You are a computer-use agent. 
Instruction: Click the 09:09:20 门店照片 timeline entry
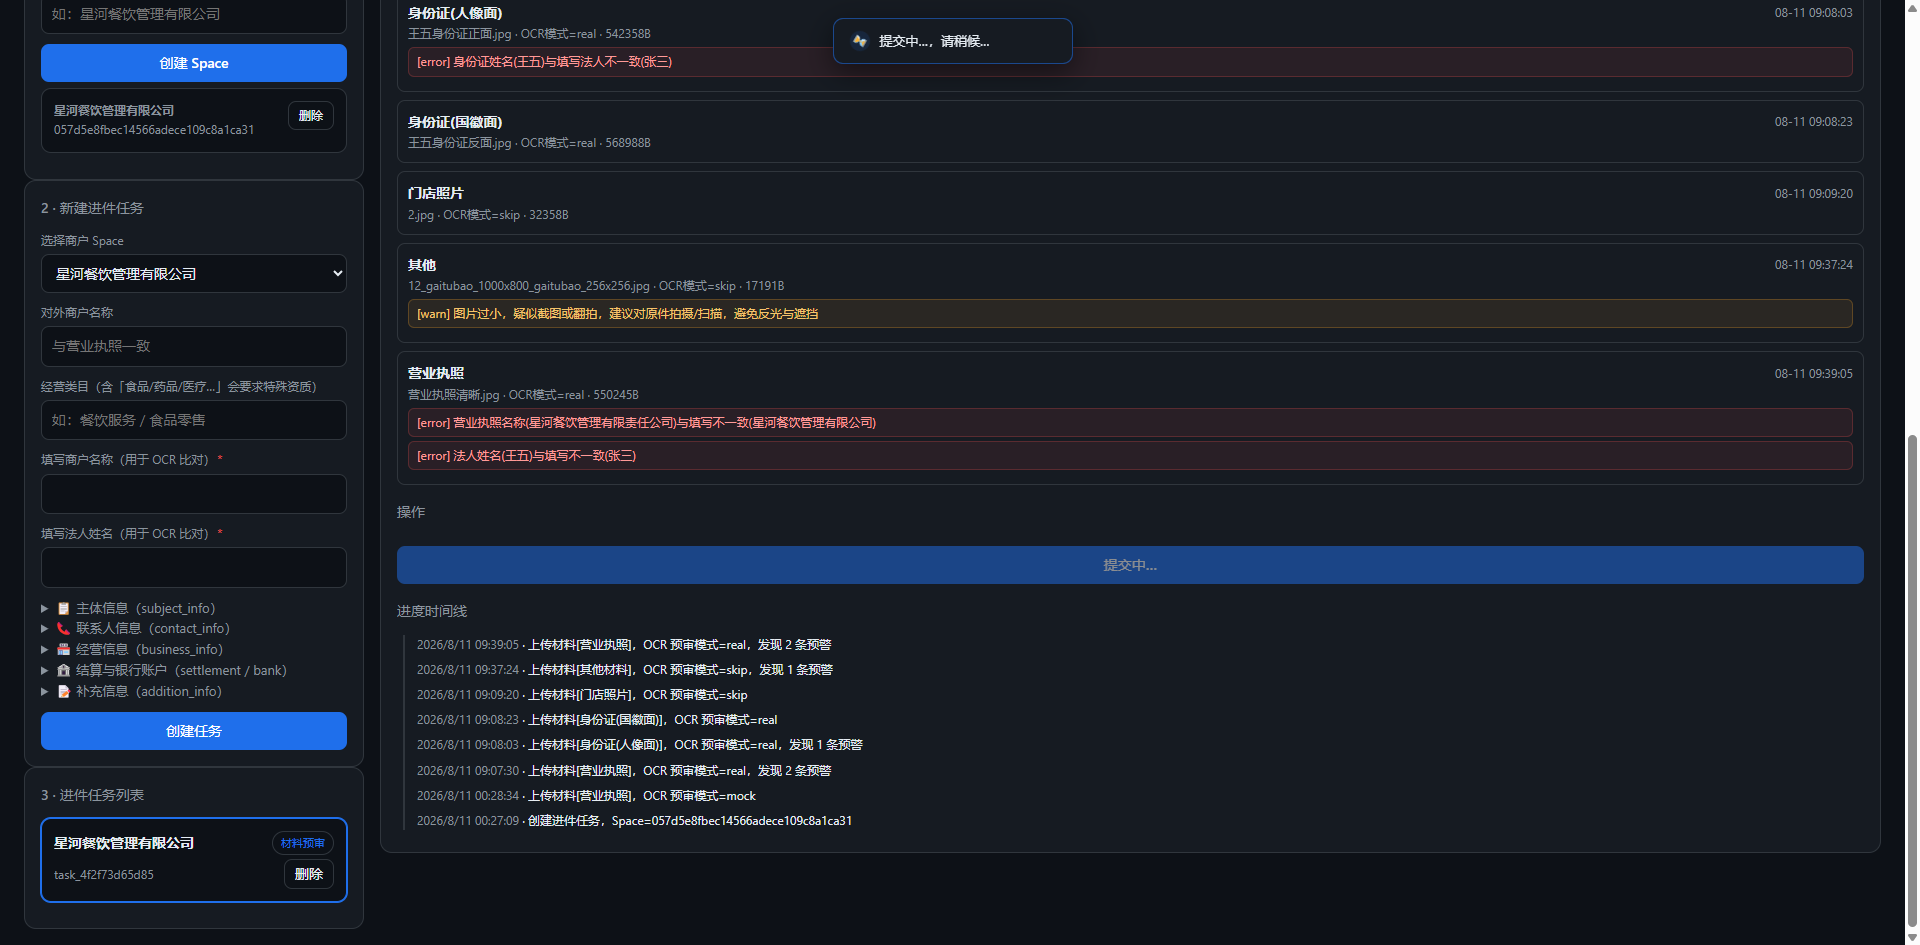pyautogui.click(x=582, y=695)
